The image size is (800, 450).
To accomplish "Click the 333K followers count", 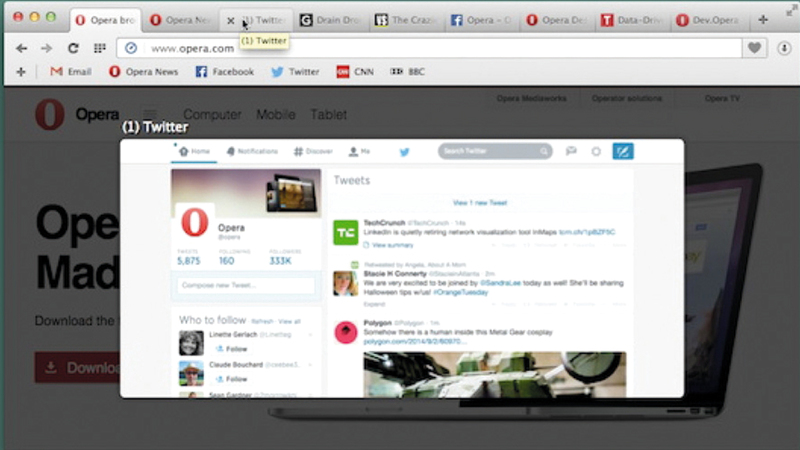I will (281, 261).
